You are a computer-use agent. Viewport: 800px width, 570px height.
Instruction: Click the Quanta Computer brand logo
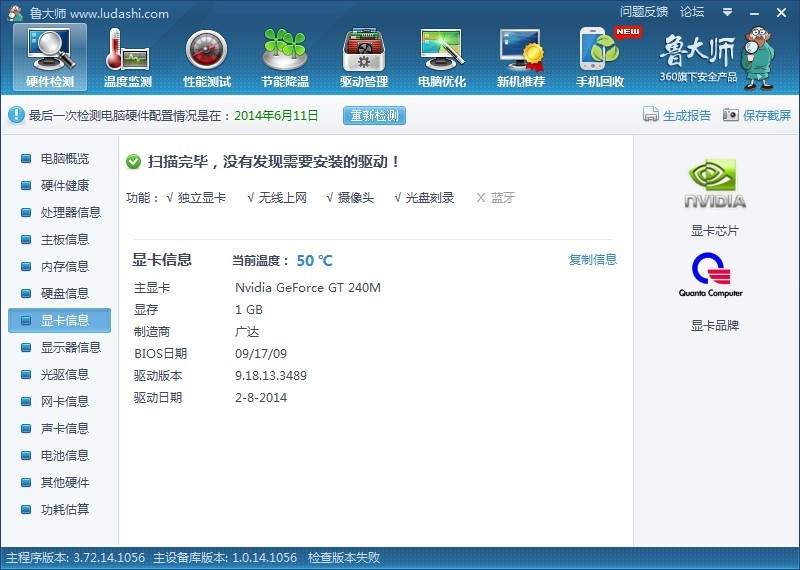point(711,275)
